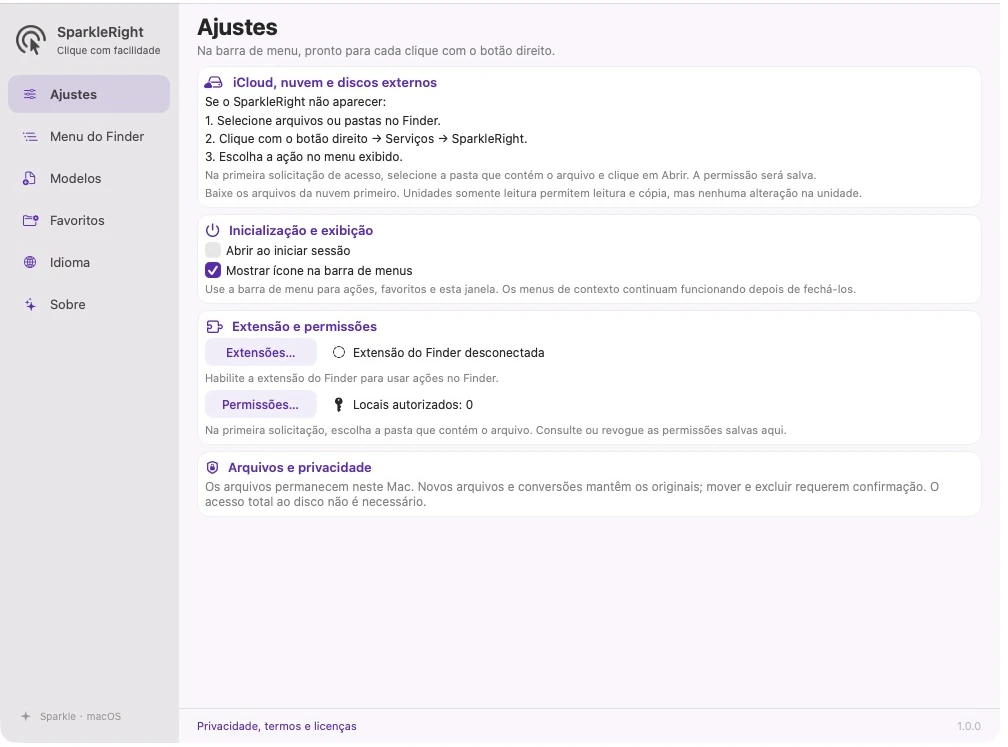Viewport: 1008px width, 747px height.
Task: Click the Arquivos e privacidade heading
Action: pos(300,467)
